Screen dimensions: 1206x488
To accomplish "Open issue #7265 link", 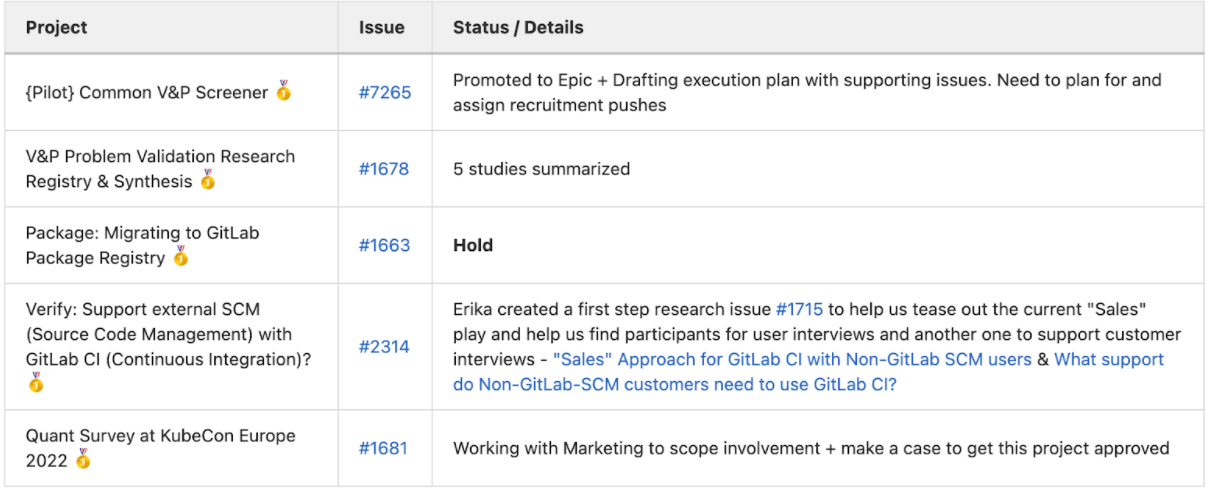I will tap(384, 93).
